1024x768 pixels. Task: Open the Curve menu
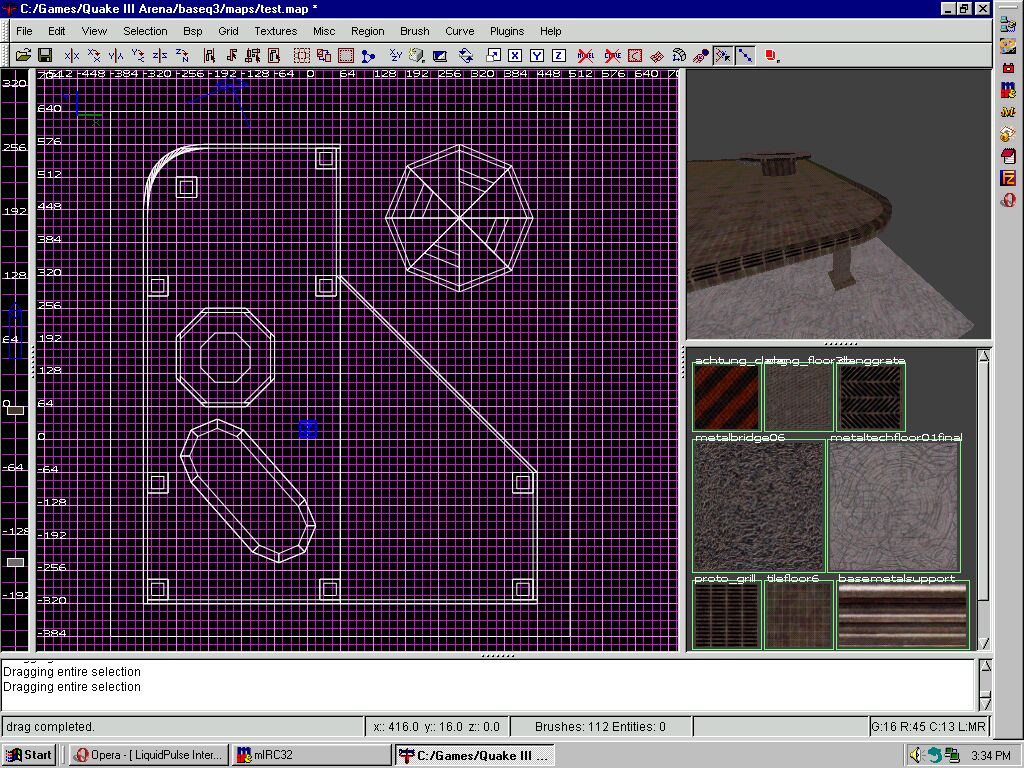click(x=460, y=31)
